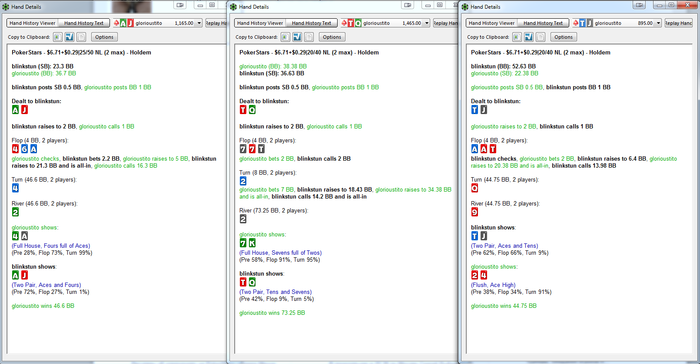Copy hand in forum format, 1,465.00 window
This screenshot has height=364, width=700.
[x=297, y=37]
